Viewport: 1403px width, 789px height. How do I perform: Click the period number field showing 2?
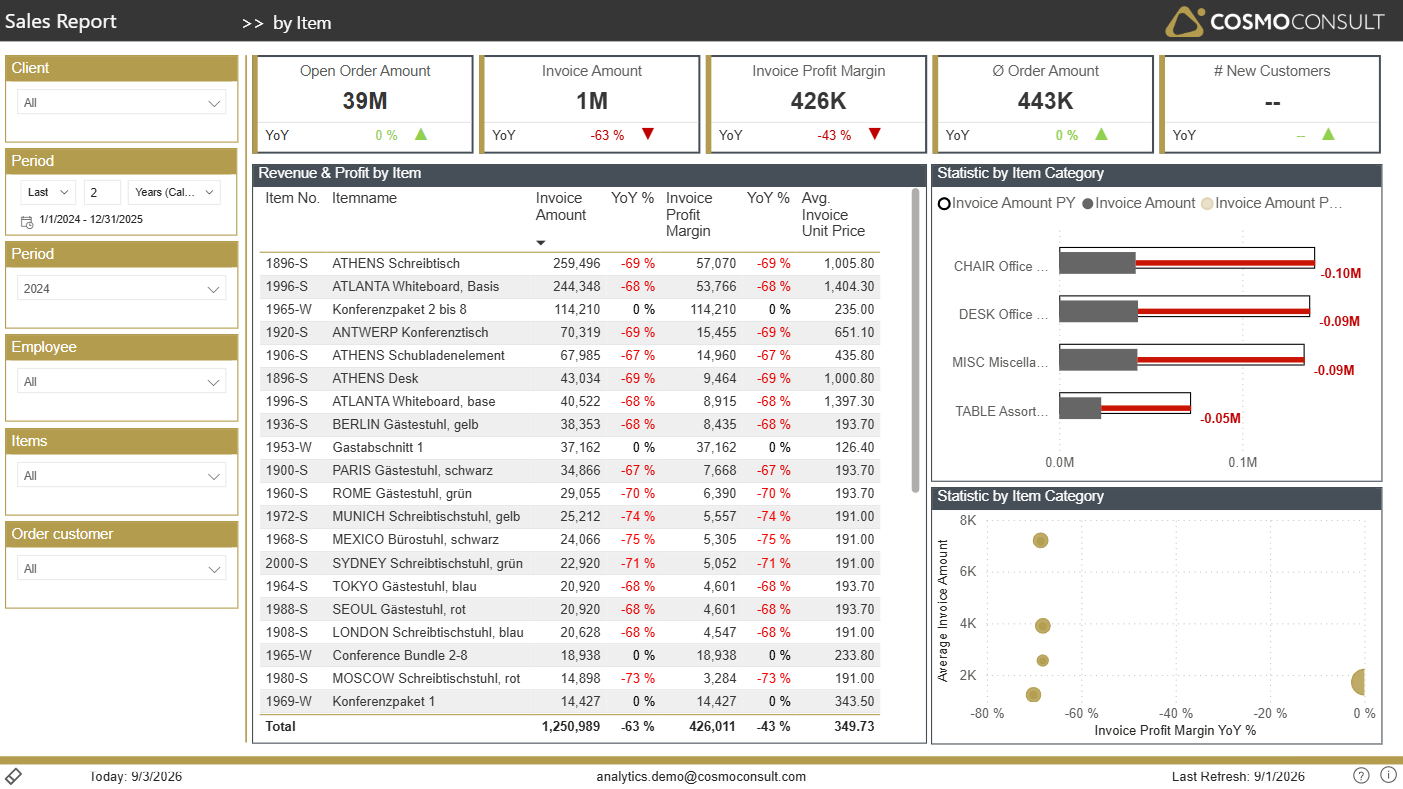(x=102, y=192)
